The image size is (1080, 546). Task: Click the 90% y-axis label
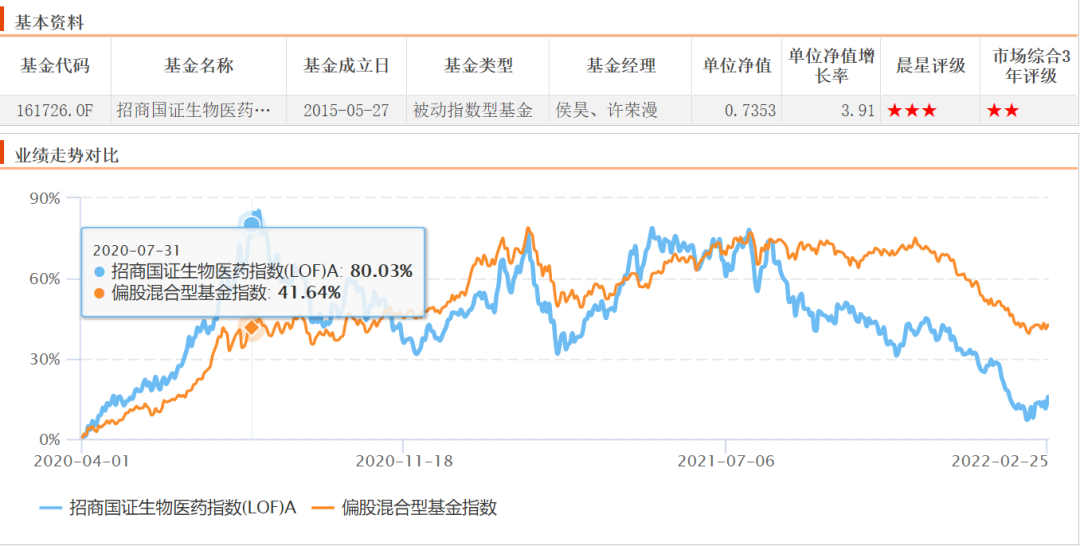[44, 198]
